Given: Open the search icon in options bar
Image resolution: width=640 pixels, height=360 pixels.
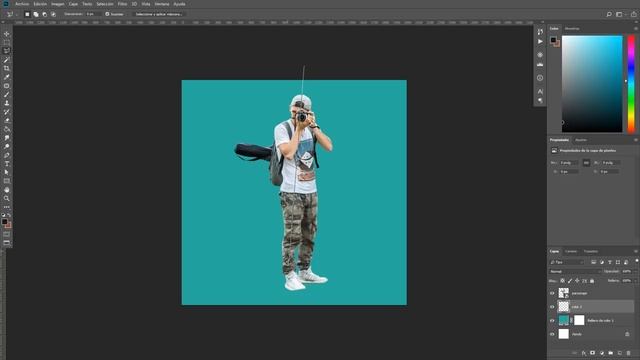Looking at the screenshot, I should (609, 14).
